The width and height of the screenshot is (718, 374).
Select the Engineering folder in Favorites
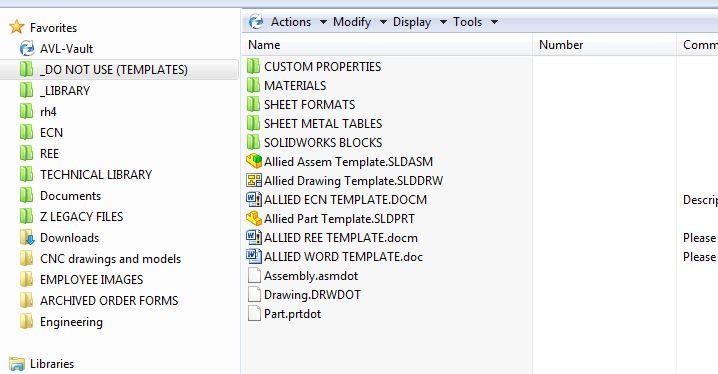tap(71, 322)
